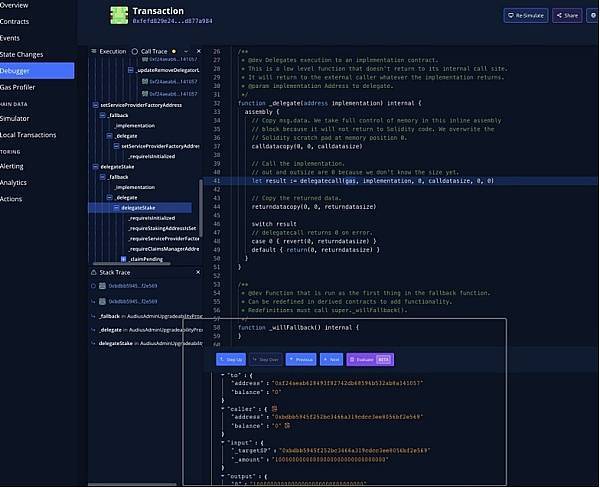Collapse the "to" JSON object
Image resolution: width=600 pixels, height=488 pixels.
coord(223,375)
